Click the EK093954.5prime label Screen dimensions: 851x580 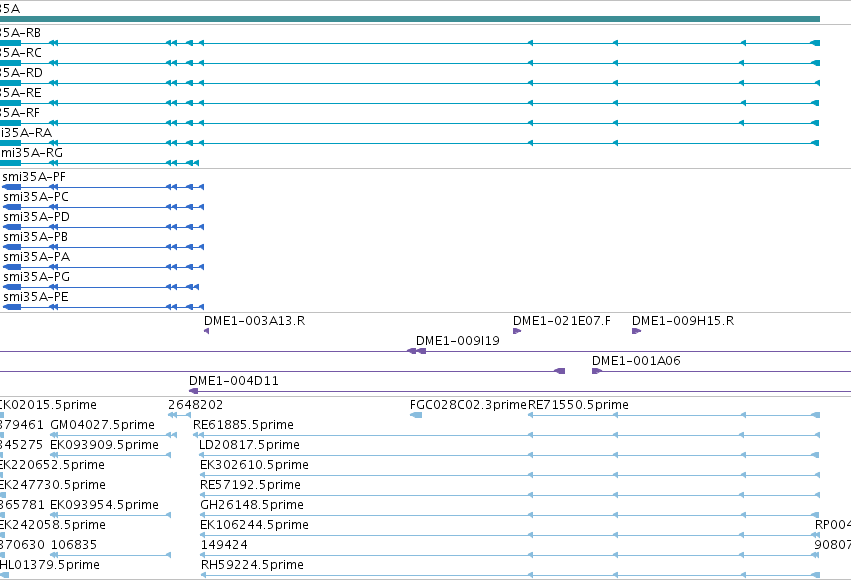coord(104,505)
